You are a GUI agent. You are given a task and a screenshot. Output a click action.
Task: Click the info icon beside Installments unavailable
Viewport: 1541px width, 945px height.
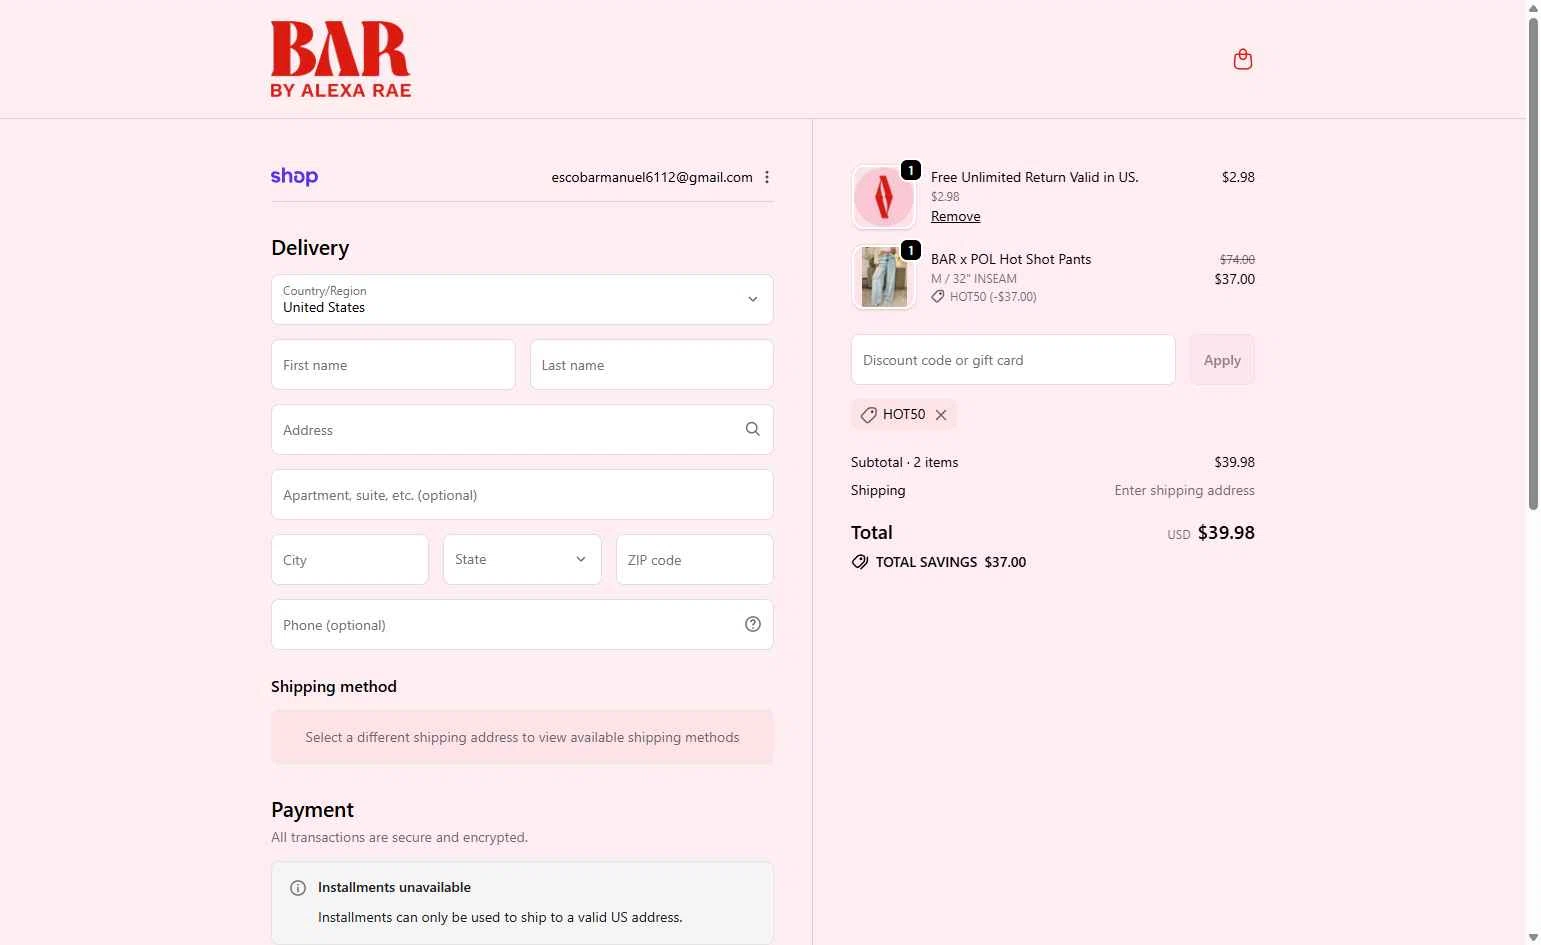(x=298, y=888)
